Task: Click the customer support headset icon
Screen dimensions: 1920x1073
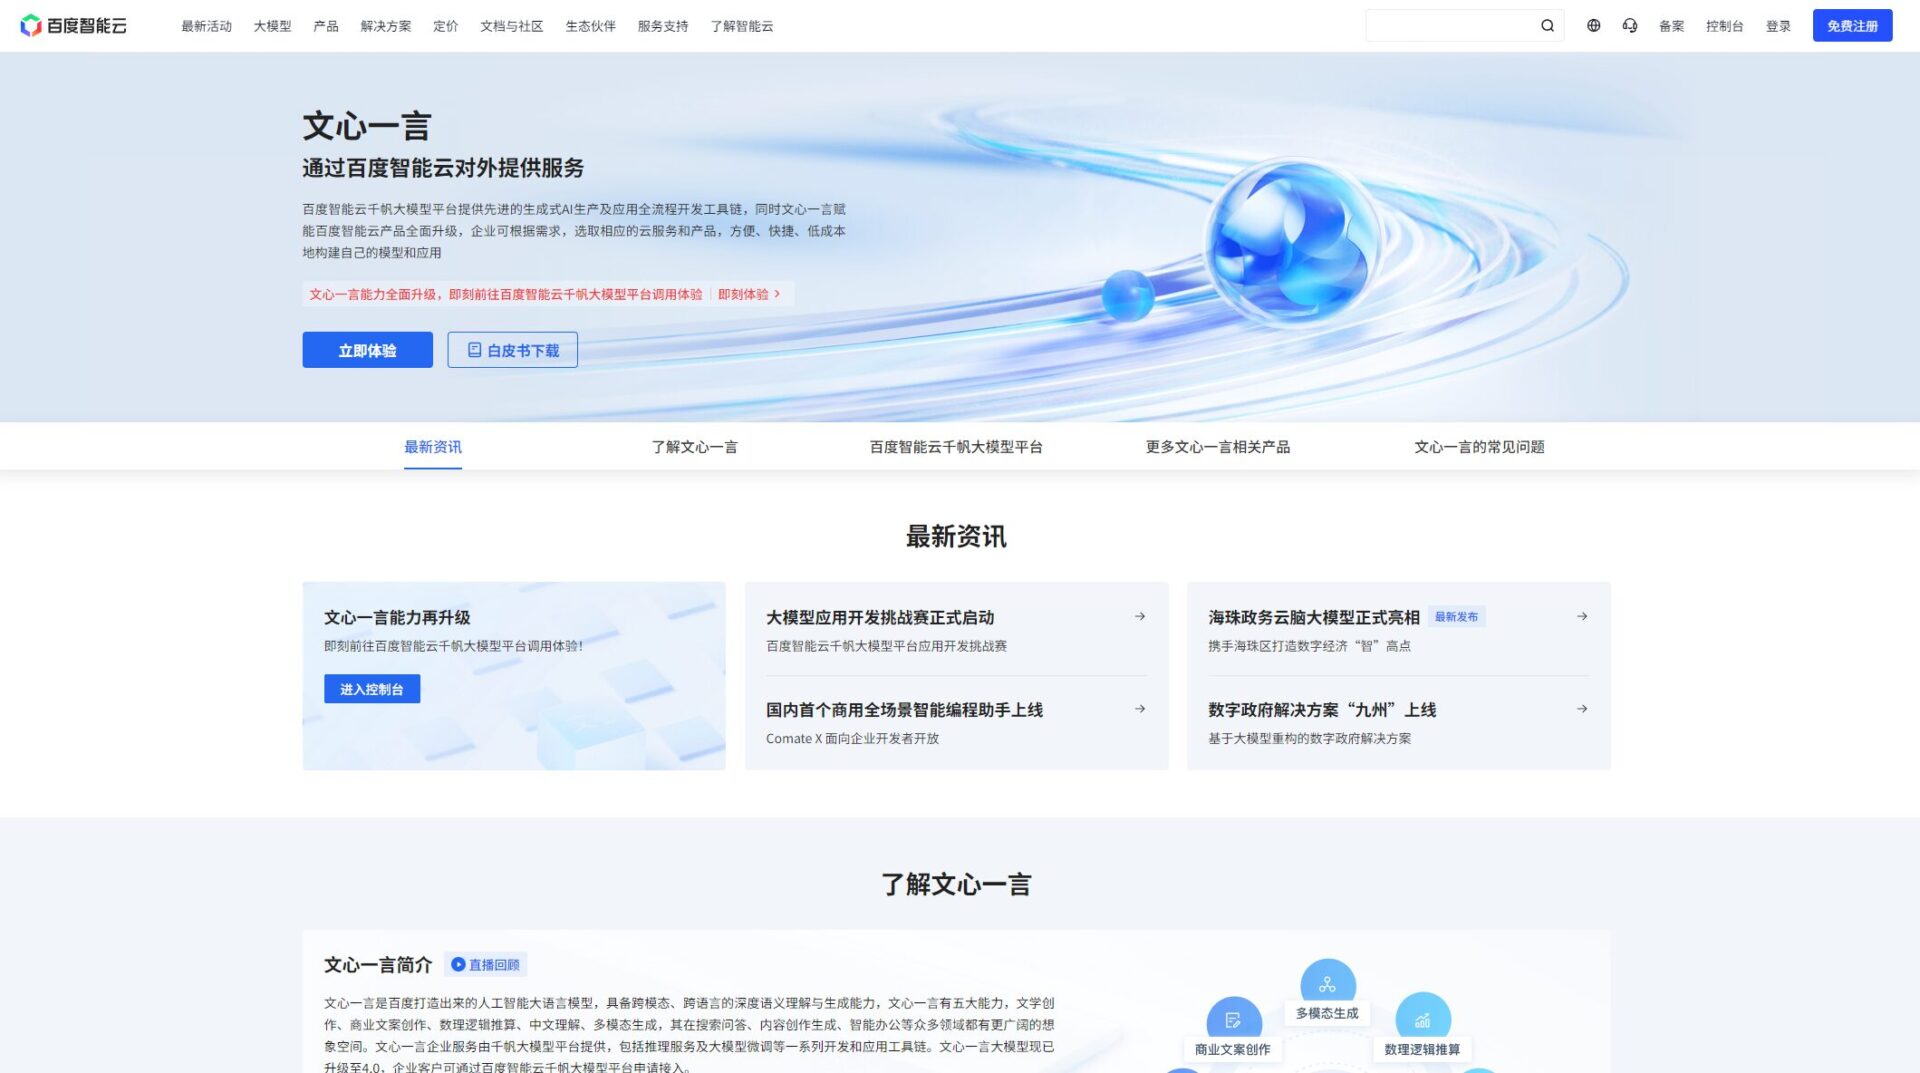Action: click(1631, 25)
